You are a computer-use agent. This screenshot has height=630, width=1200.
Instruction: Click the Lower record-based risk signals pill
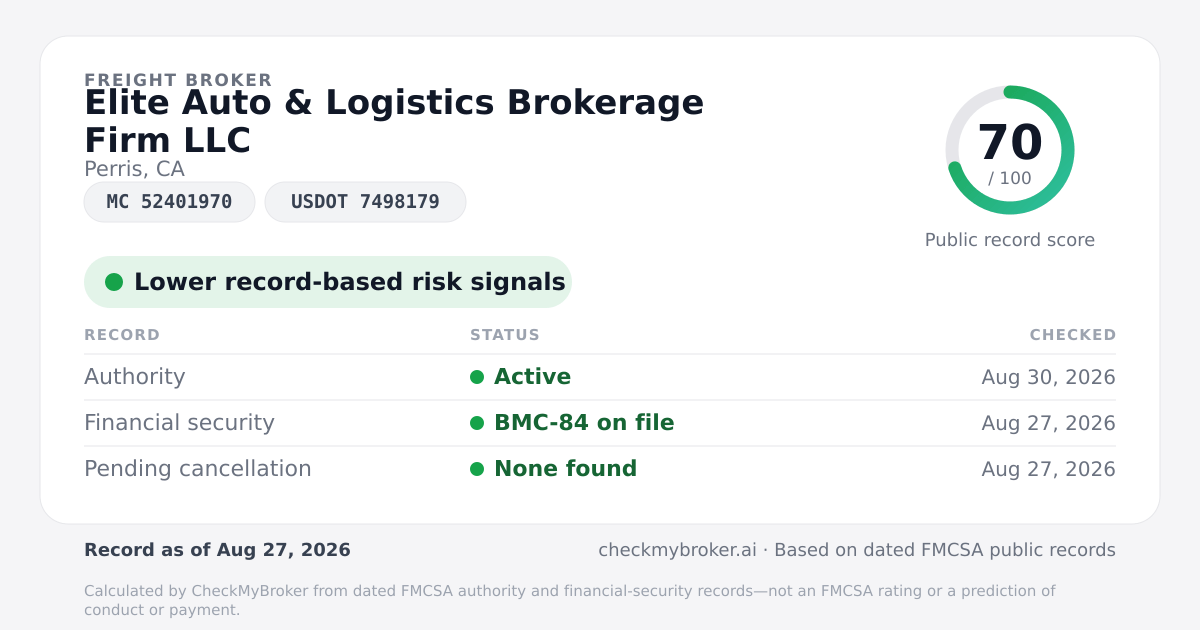[x=328, y=282]
